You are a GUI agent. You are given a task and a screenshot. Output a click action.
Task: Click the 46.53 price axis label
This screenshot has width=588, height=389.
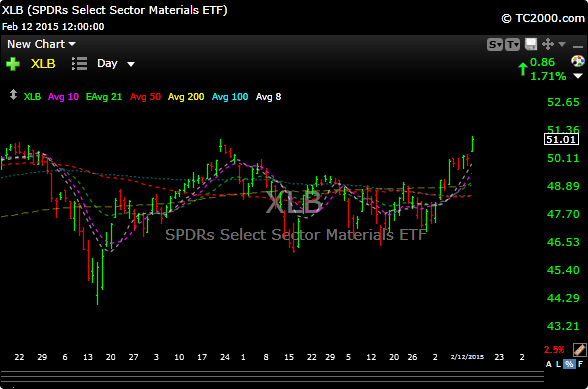point(563,242)
